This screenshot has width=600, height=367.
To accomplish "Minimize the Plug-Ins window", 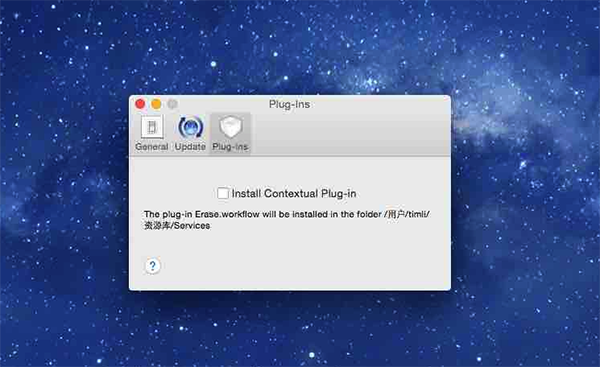I will (x=156, y=104).
